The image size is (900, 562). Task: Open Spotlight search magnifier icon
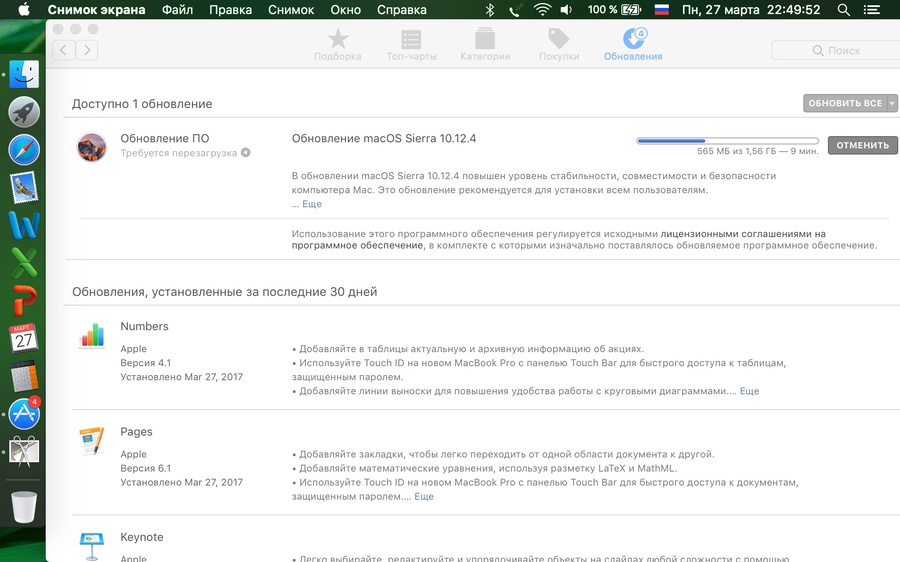click(x=843, y=10)
